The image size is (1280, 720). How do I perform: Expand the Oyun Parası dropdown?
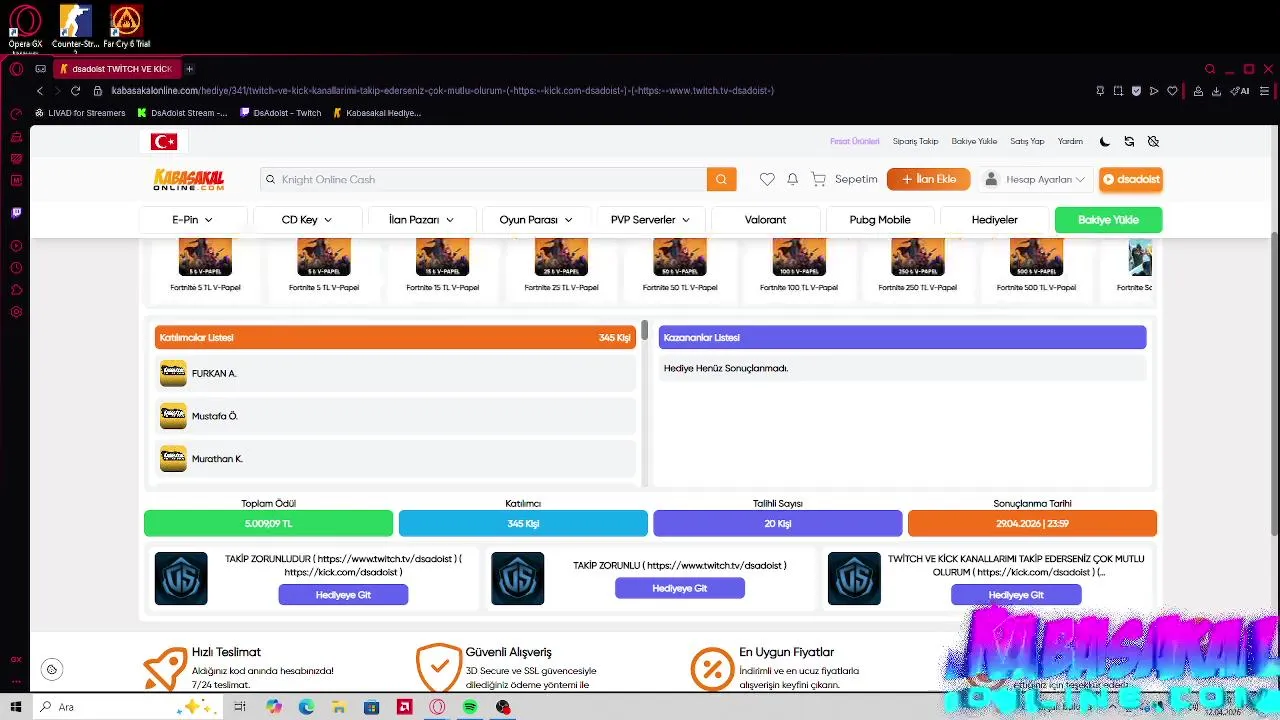(536, 220)
